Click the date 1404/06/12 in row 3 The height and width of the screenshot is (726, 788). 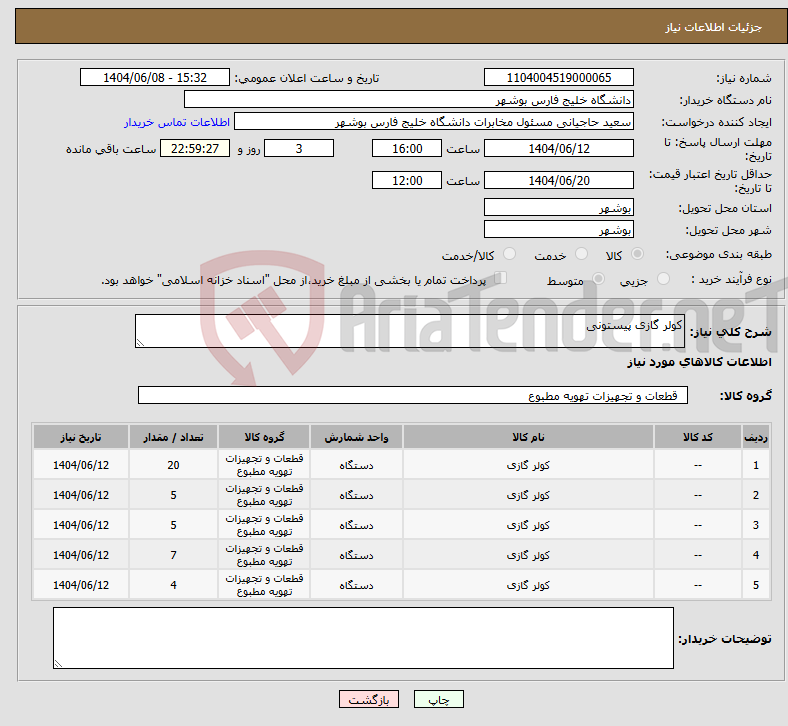pos(81,525)
